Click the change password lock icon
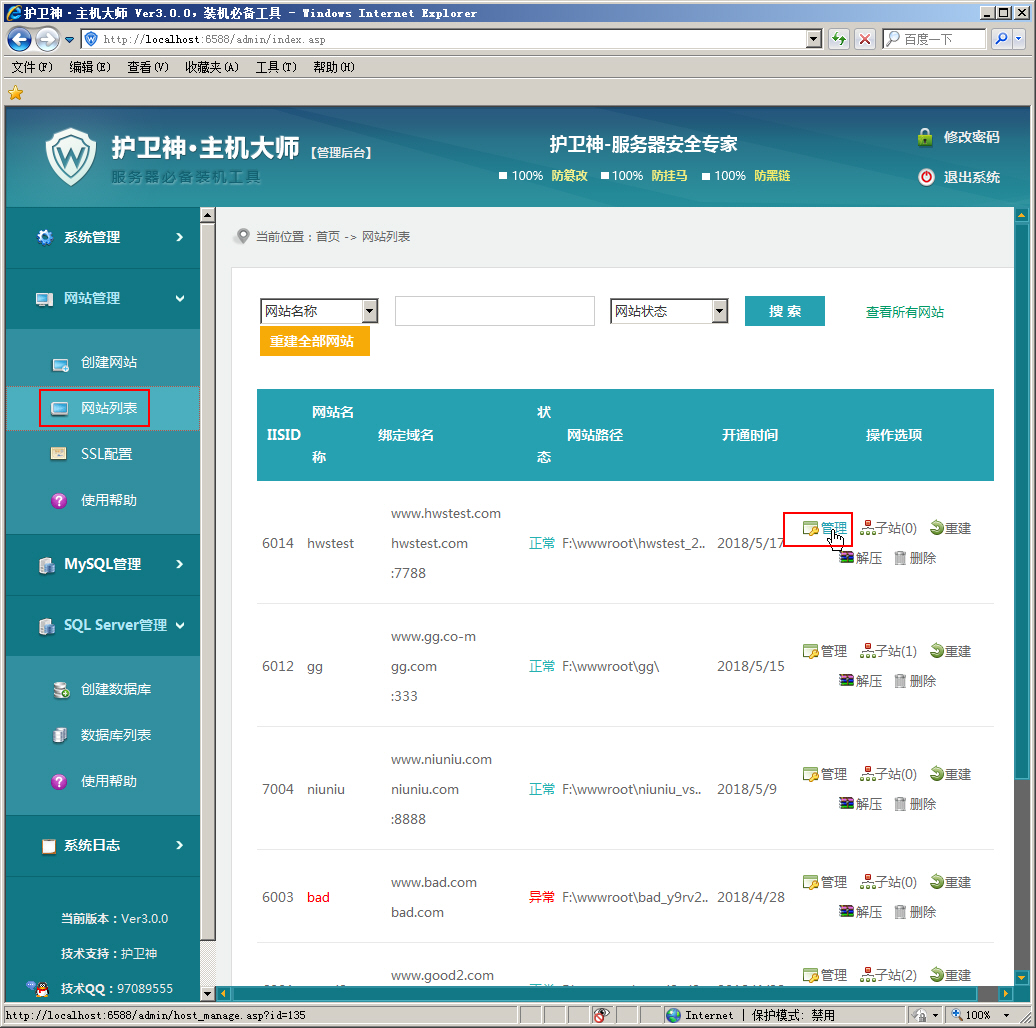Viewport: 1036px width, 1028px height. [x=925, y=137]
